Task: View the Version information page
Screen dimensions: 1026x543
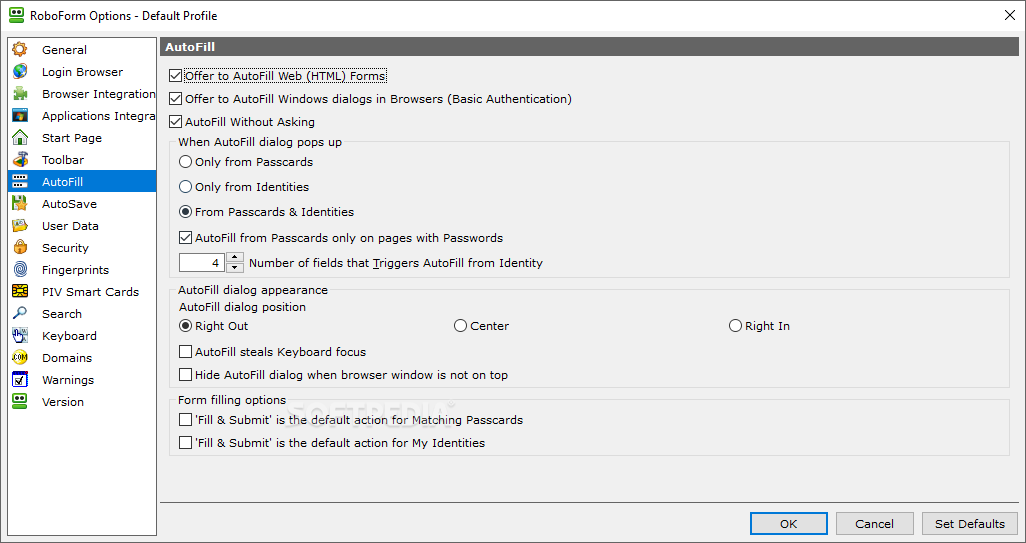Action: pyautogui.click(x=82, y=402)
